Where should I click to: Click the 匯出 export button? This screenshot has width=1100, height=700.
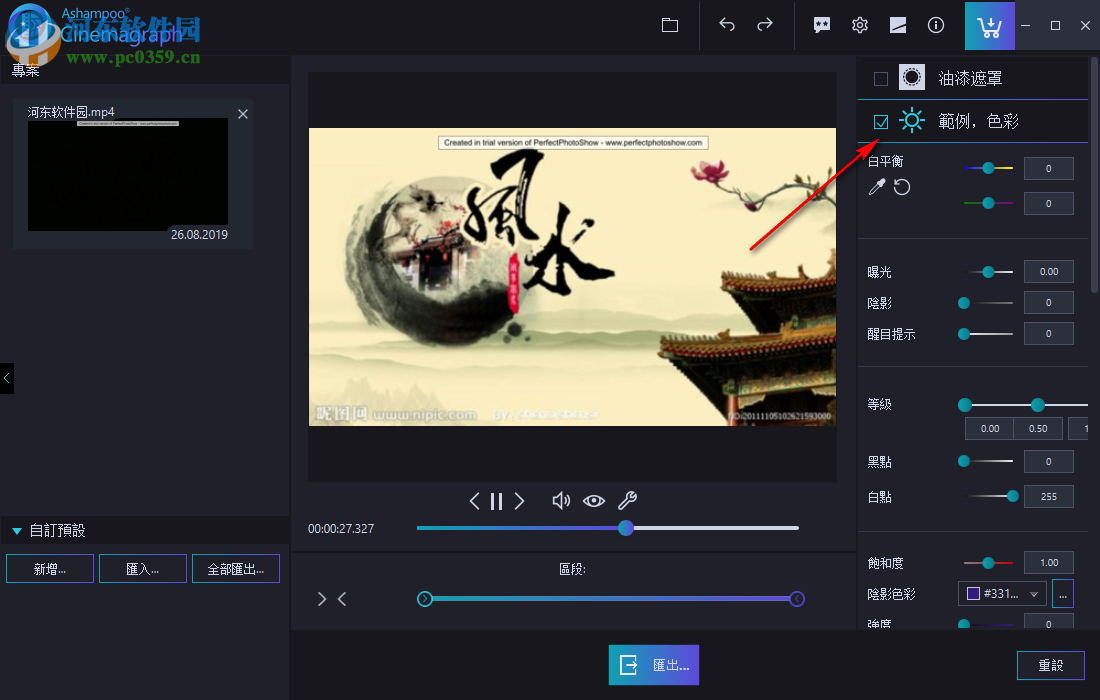pyautogui.click(x=653, y=664)
